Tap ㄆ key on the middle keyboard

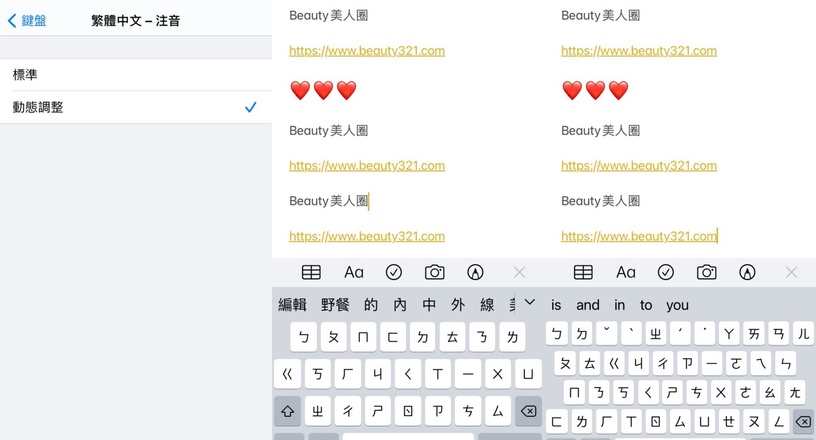(334, 337)
